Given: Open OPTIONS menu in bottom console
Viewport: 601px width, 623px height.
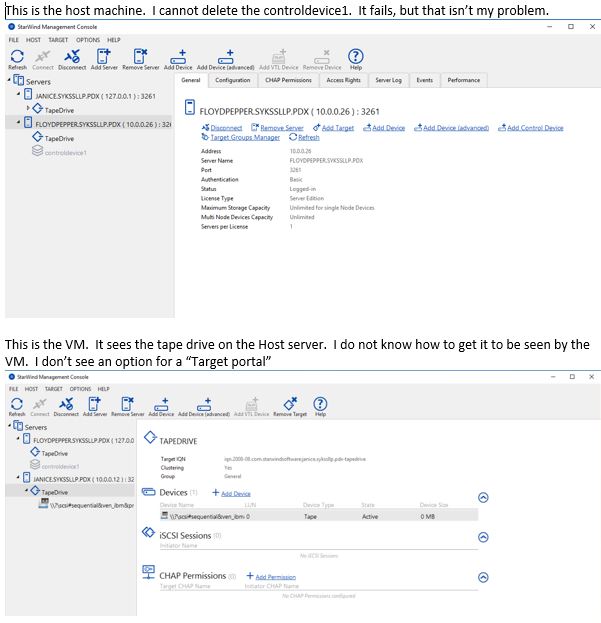Looking at the screenshot, I should click(80, 389).
